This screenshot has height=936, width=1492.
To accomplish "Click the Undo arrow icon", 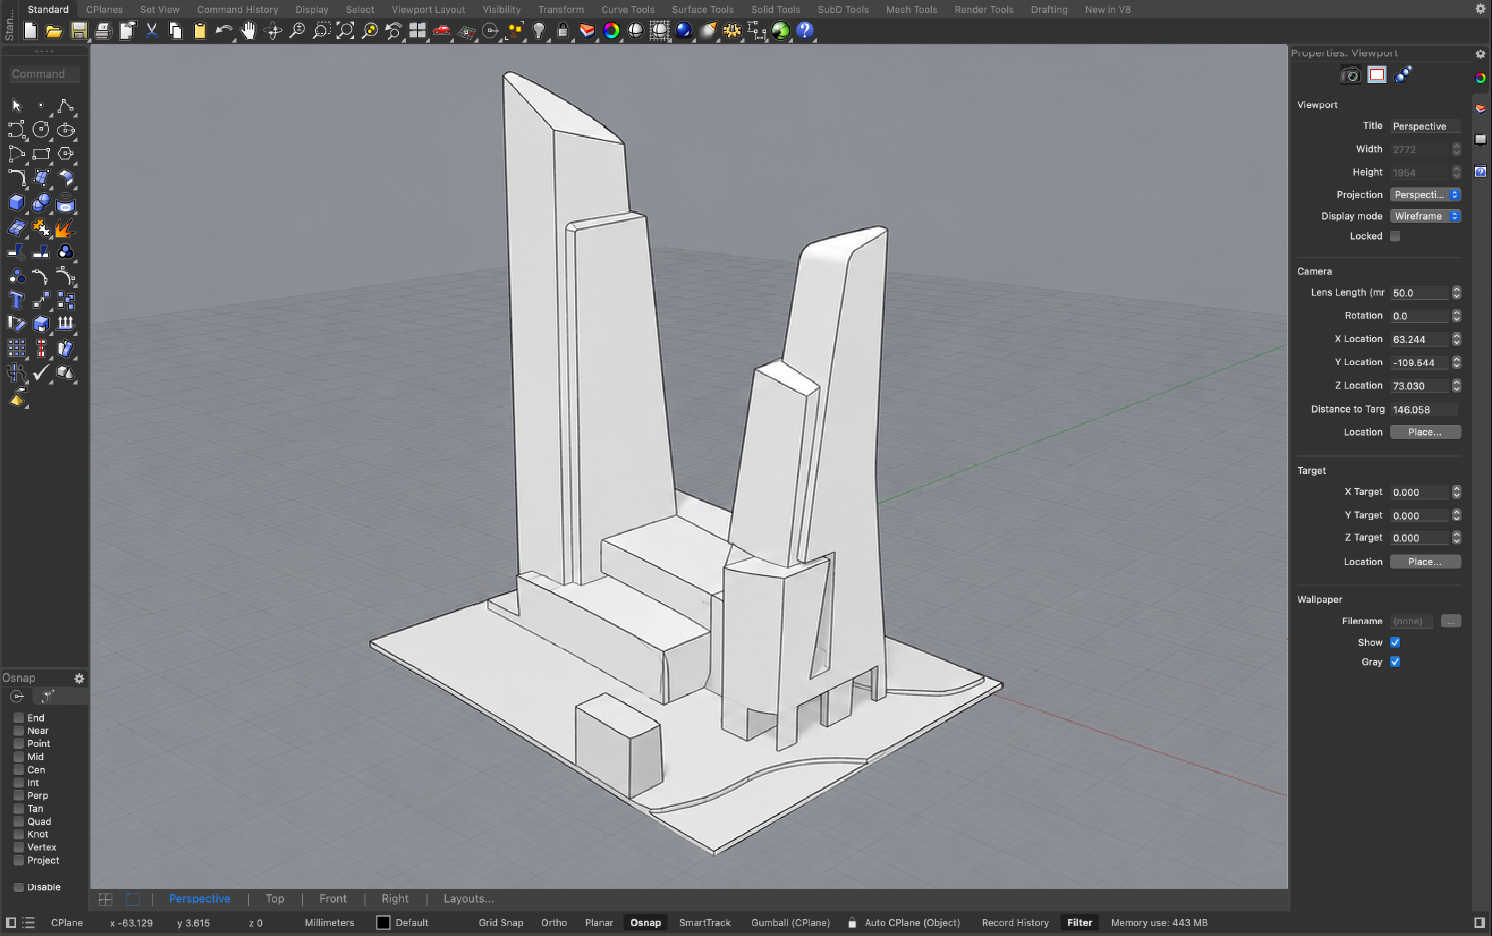I will pos(224,31).
